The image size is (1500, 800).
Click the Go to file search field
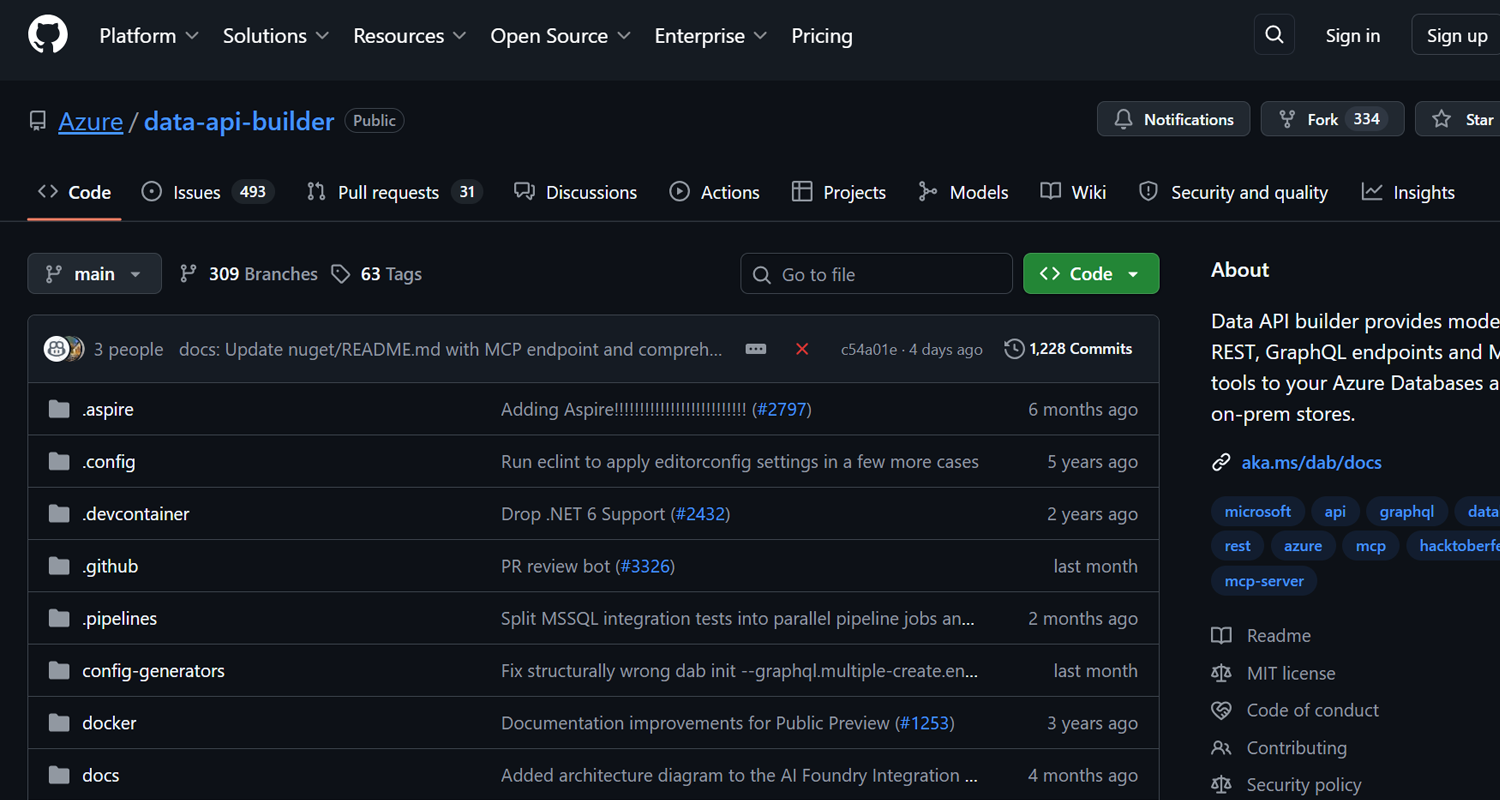(x=876, y=274)
